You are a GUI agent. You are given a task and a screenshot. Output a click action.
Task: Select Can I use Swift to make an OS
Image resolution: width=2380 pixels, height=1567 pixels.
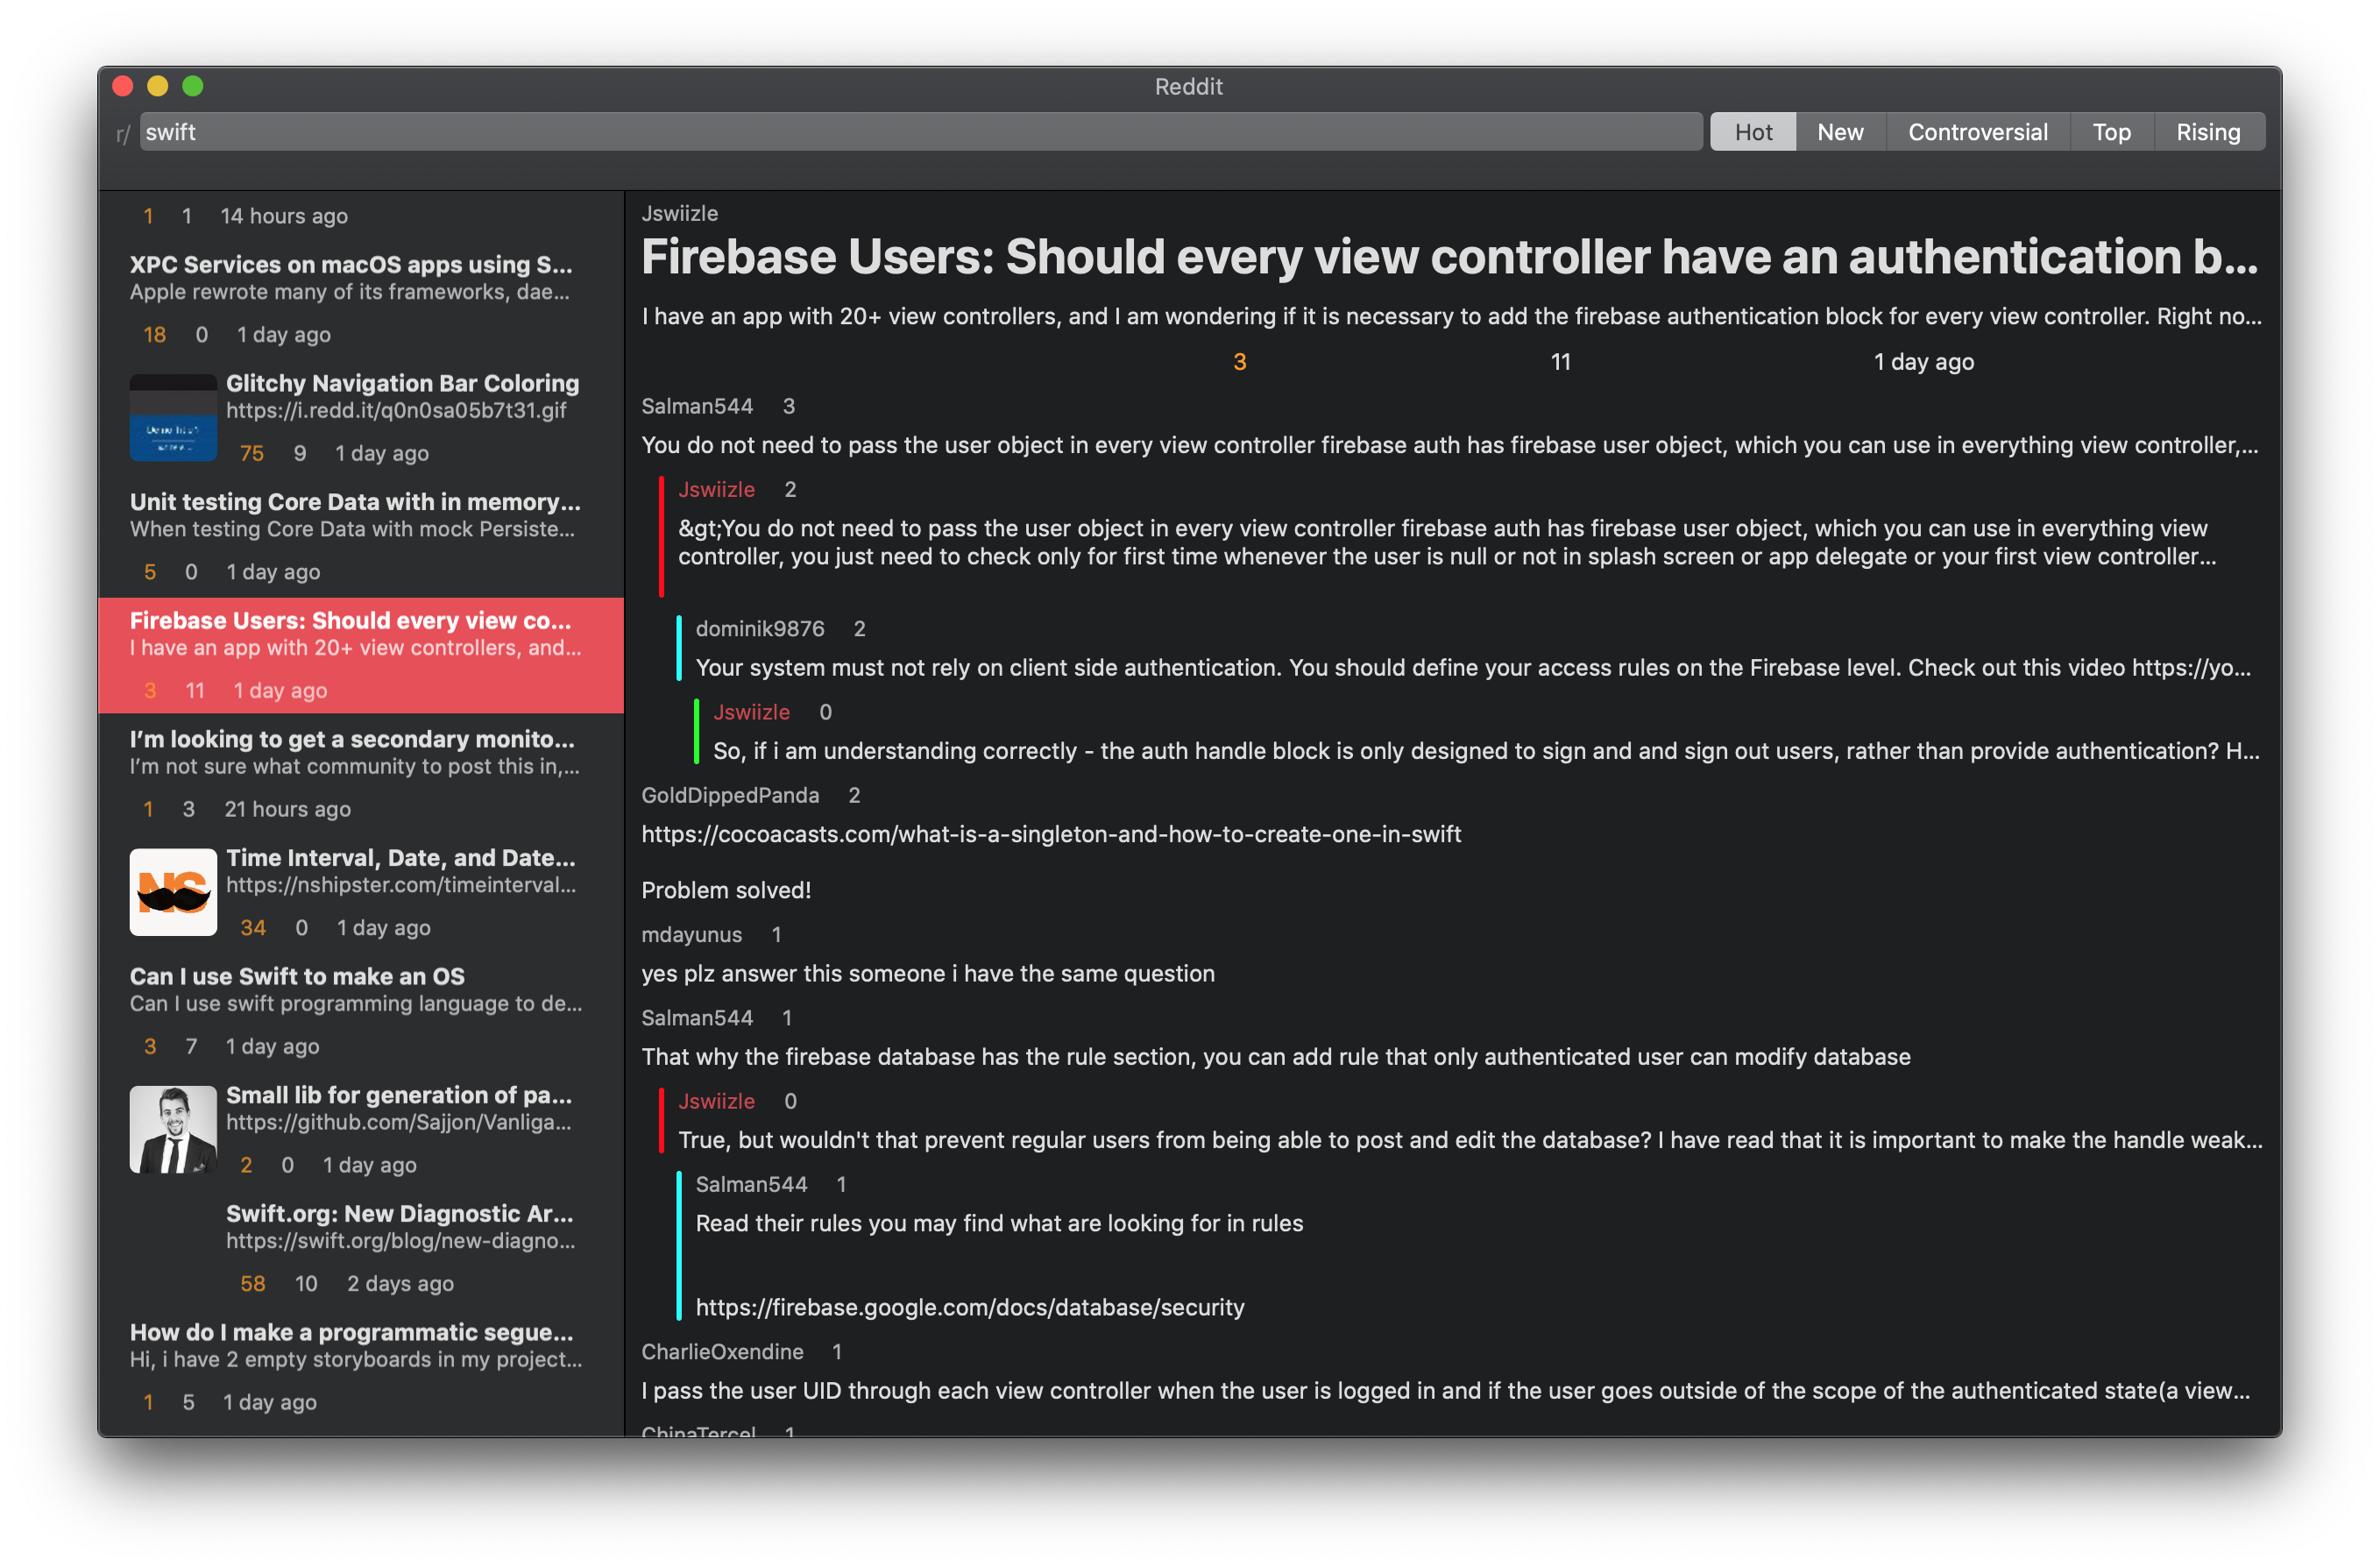point(297,976)
